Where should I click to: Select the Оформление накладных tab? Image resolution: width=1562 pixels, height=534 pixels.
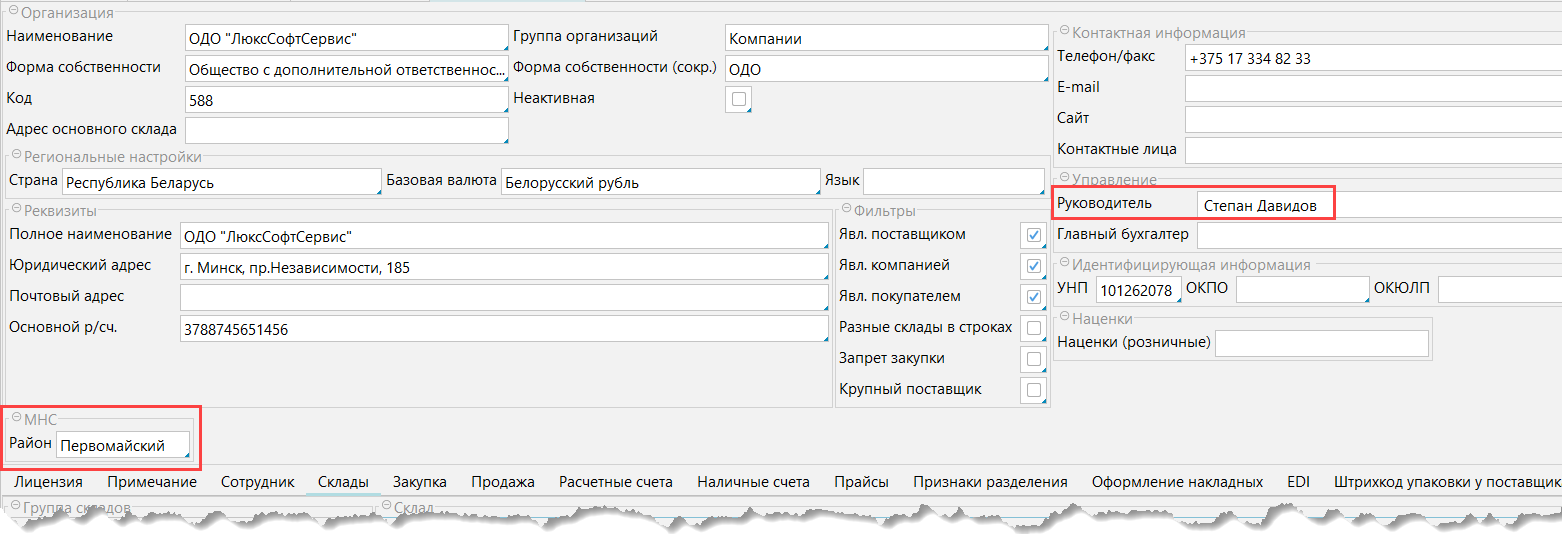(1177, 482)
